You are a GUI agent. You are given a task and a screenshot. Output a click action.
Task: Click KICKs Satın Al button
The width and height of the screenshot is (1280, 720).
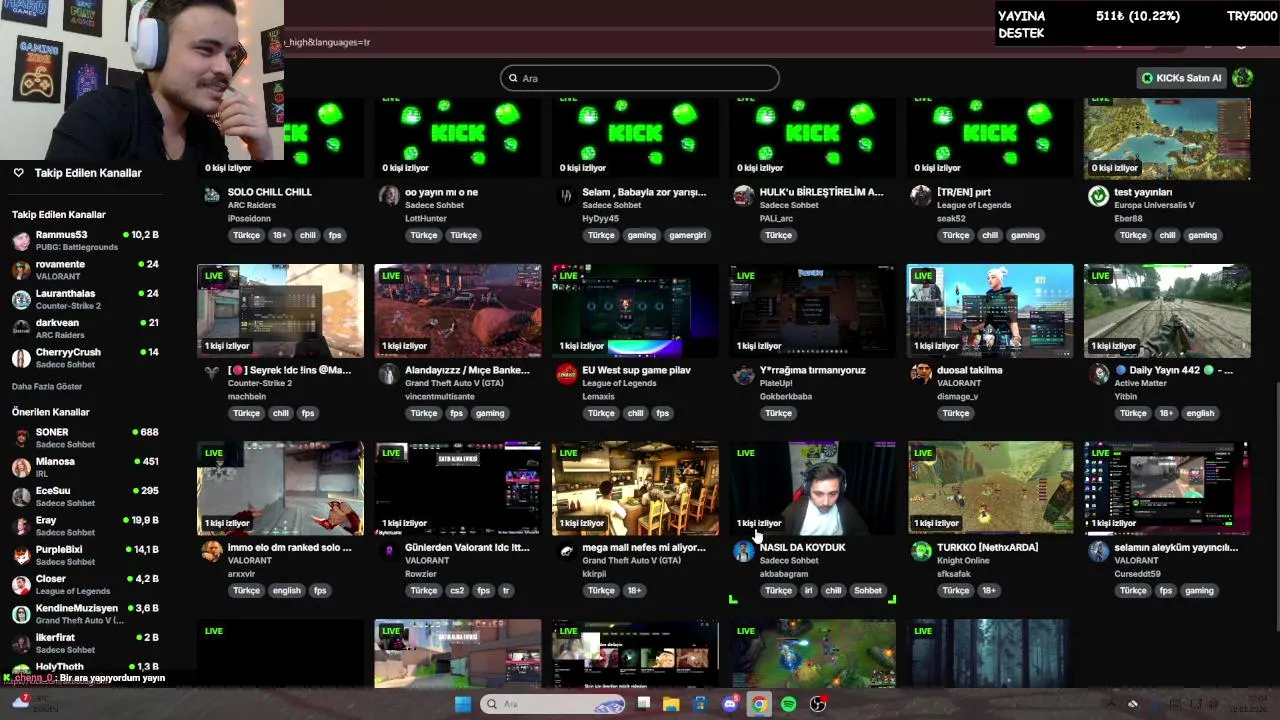tap(1181, 78)
